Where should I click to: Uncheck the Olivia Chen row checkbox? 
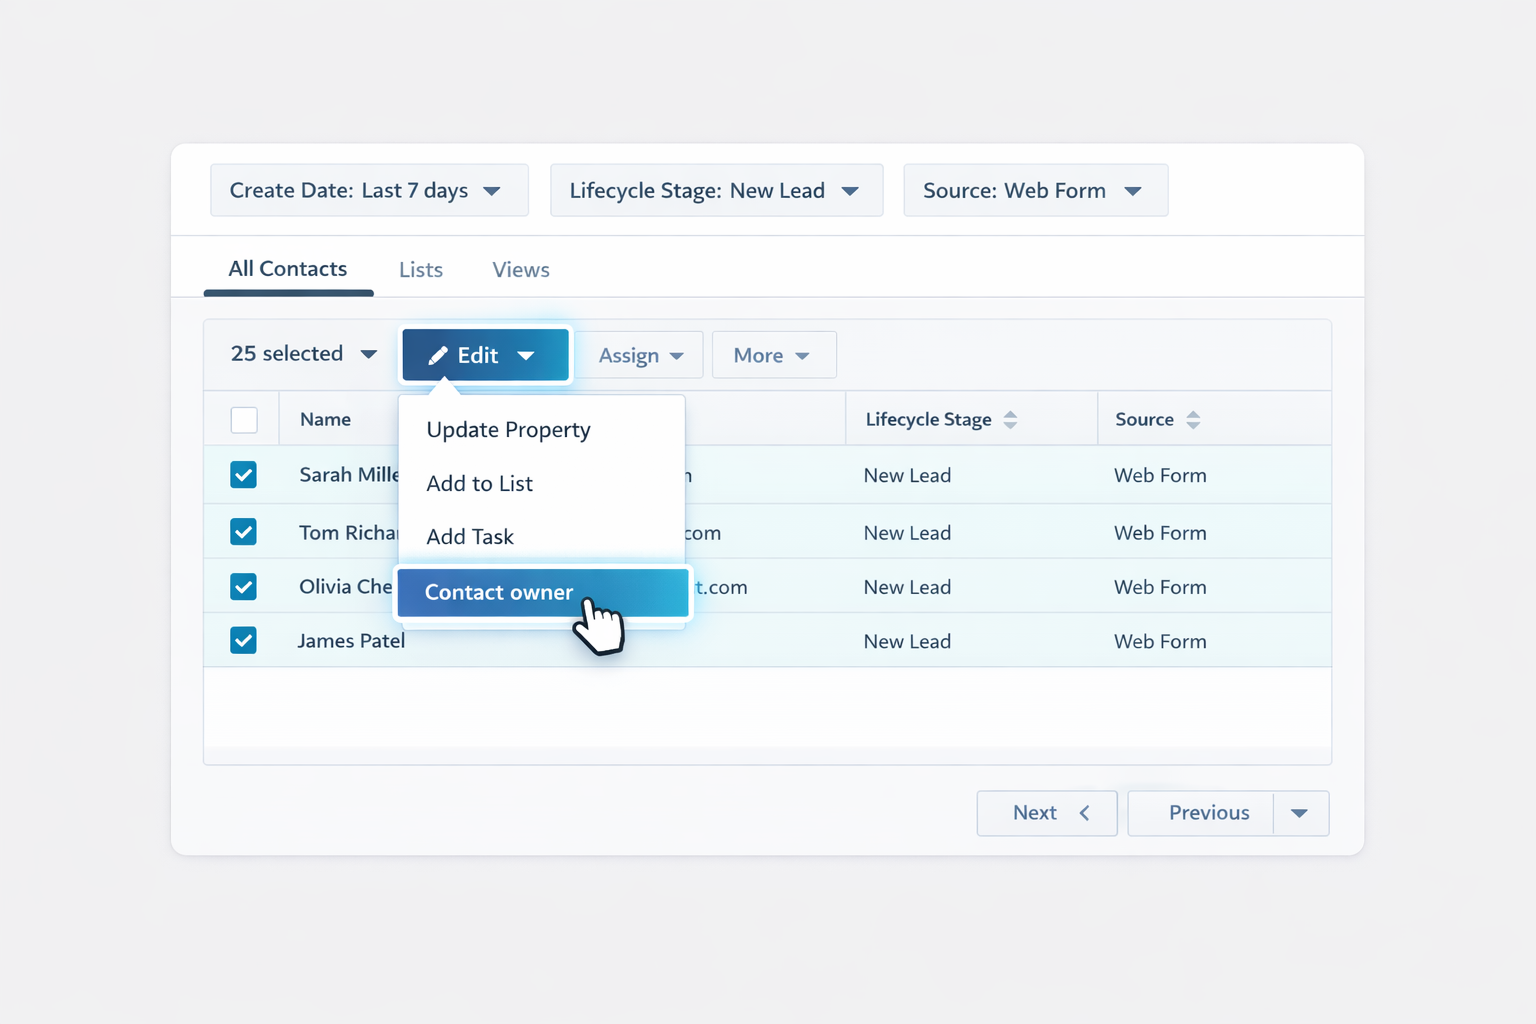244,586
